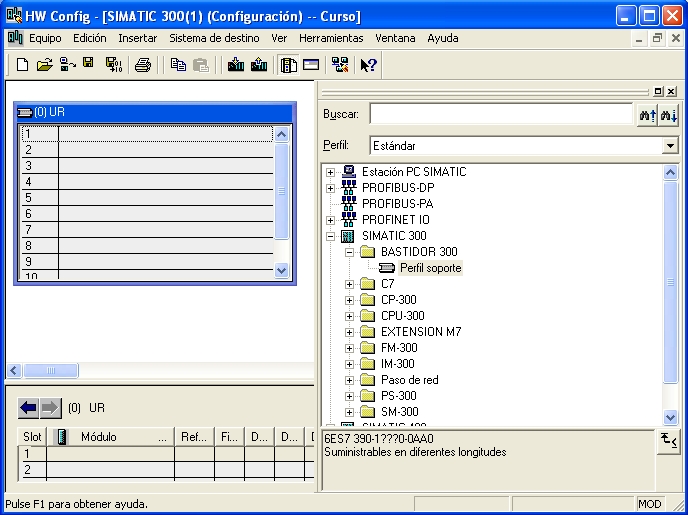
Task: Click the catalog info toggle icon
Action: [x=668, y=440]
